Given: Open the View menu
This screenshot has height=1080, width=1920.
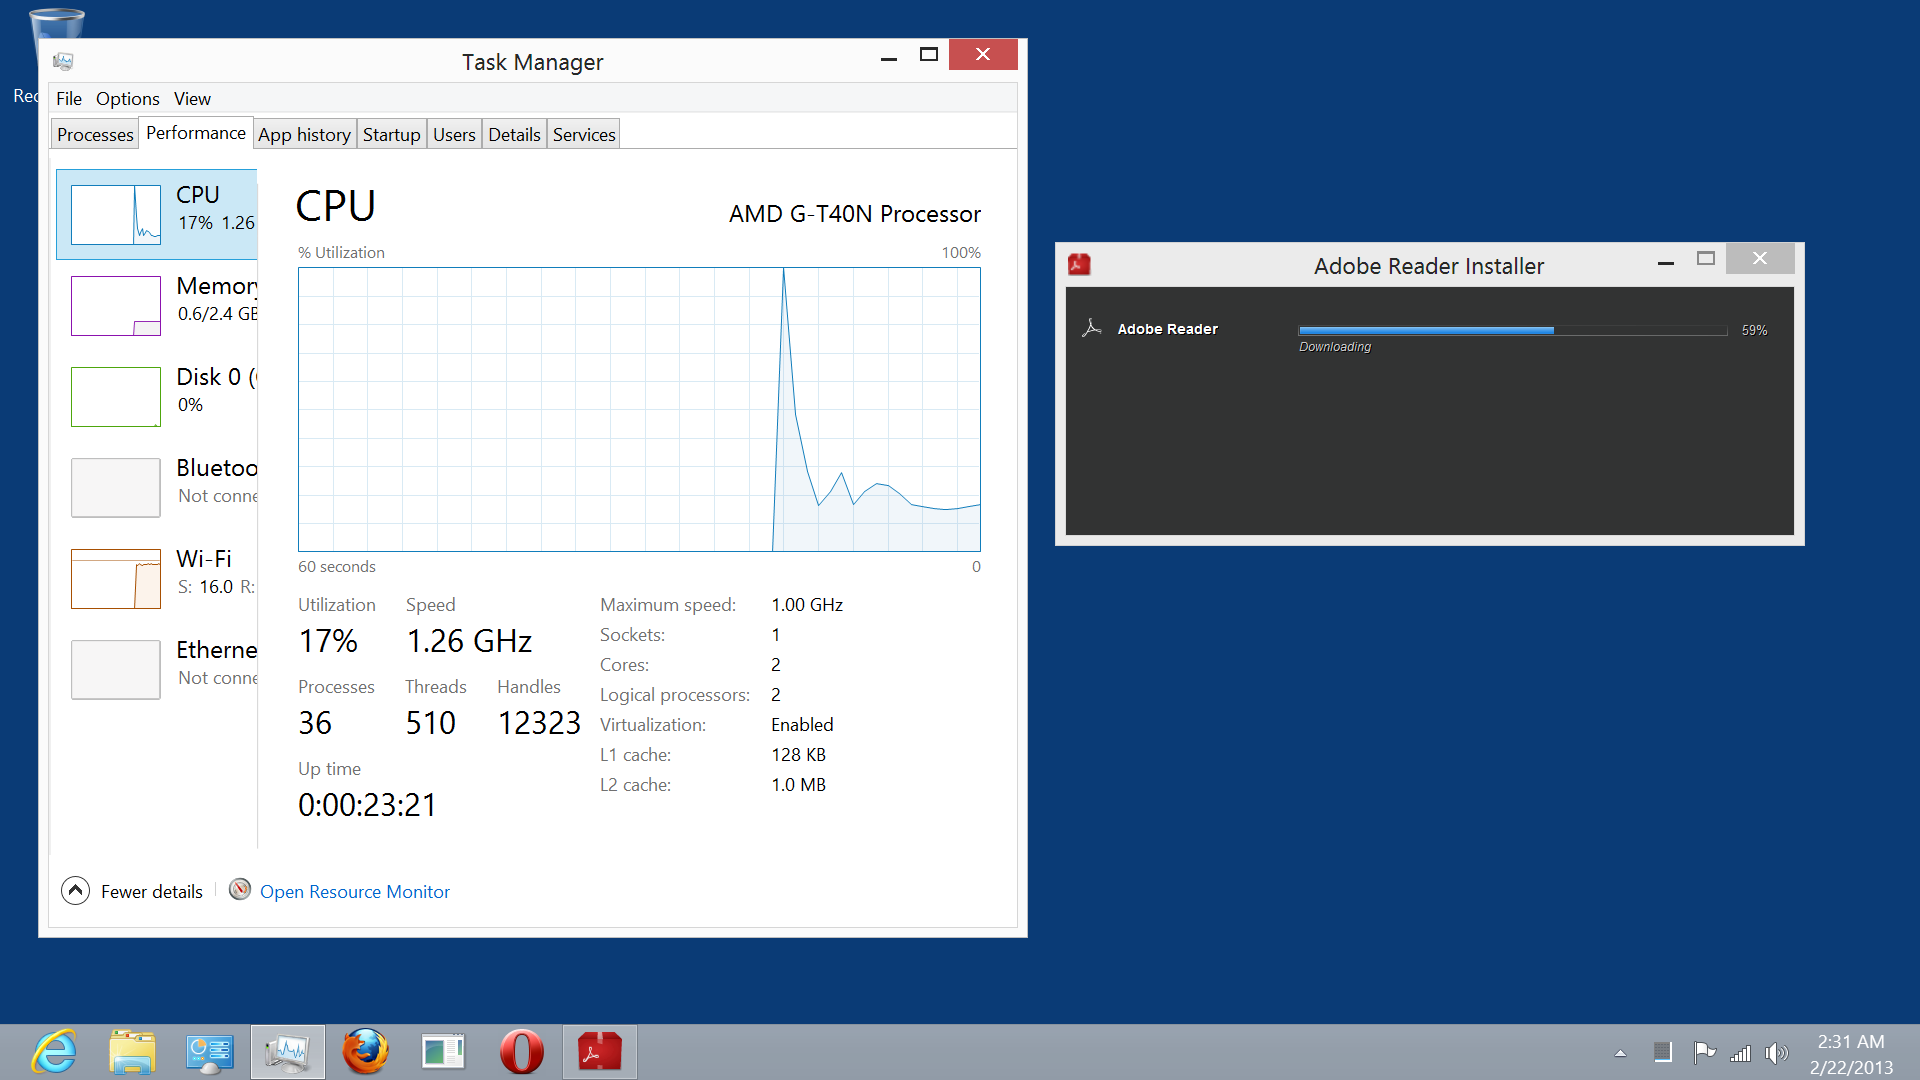Looking at the screenshot, I should (x=192, y=98).
